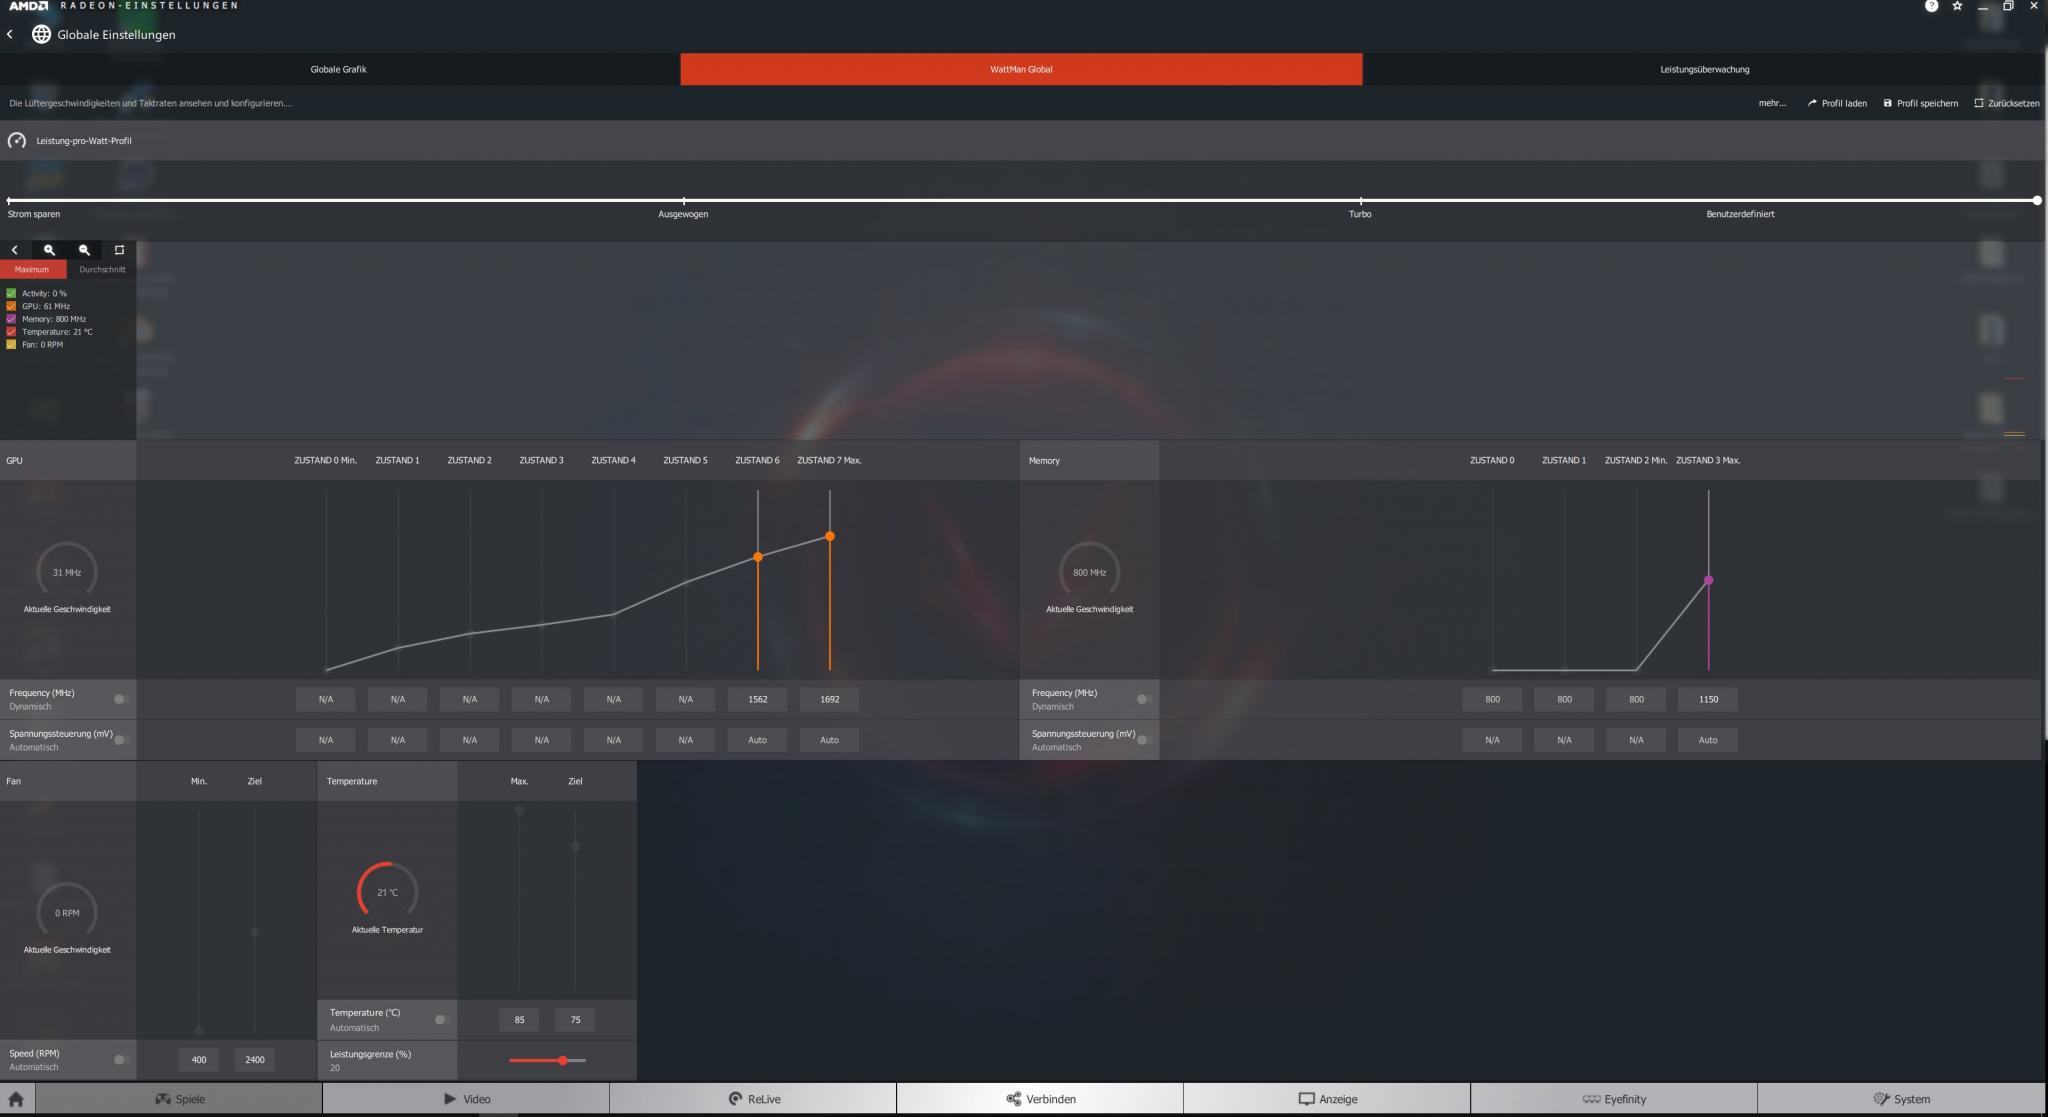Uncheck the Activity graph checkbox
The image size is (2048, 1117).
(x=12, y=293)
